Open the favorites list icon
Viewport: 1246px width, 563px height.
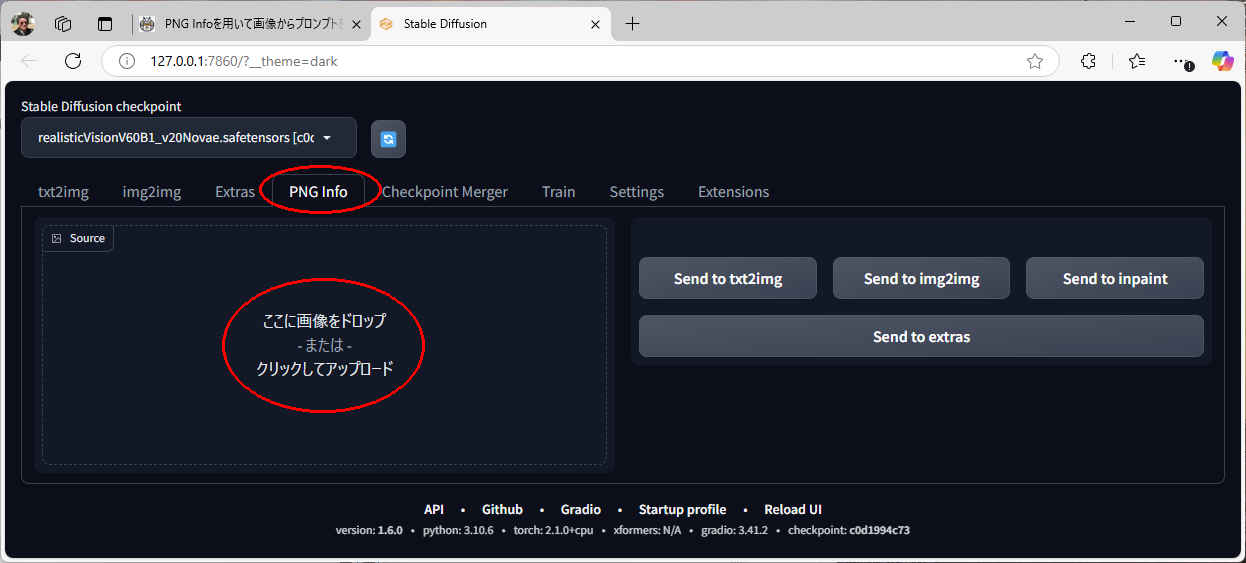click(1137, 61)
